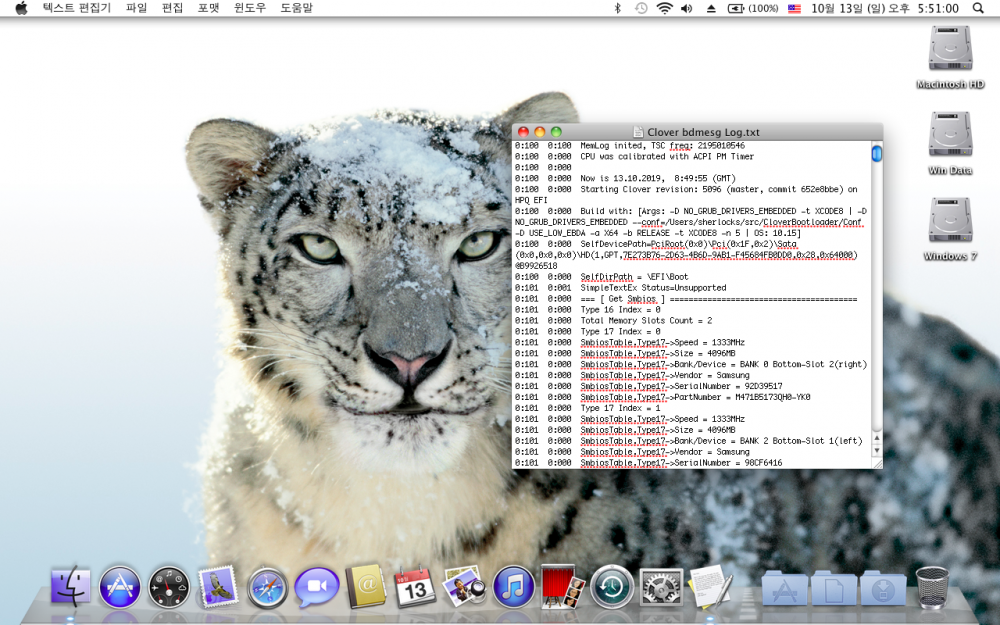This screenshot has height=625, width=1000.
Task: Open System Preferences gear icon
Action: (661, 587)
